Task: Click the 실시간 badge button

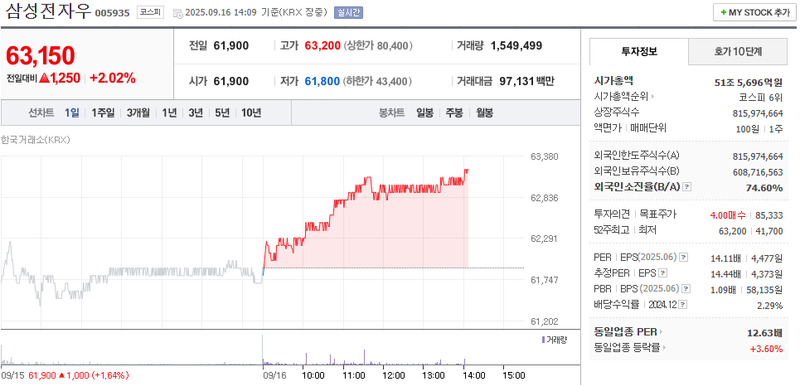Action: (348, 13)
